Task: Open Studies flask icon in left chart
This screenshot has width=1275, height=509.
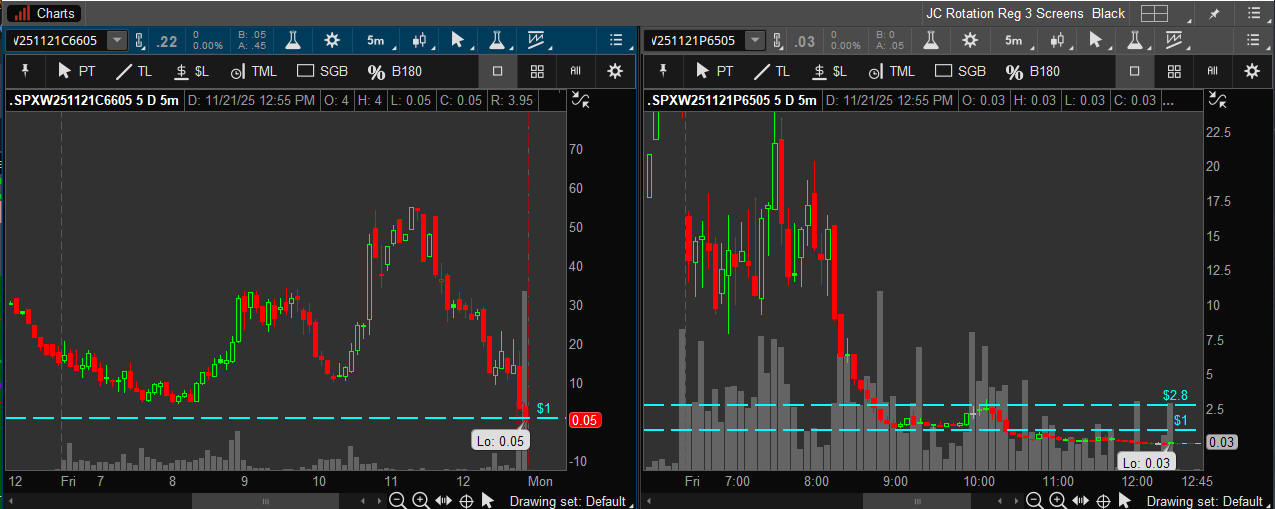Action: [293, 40]
